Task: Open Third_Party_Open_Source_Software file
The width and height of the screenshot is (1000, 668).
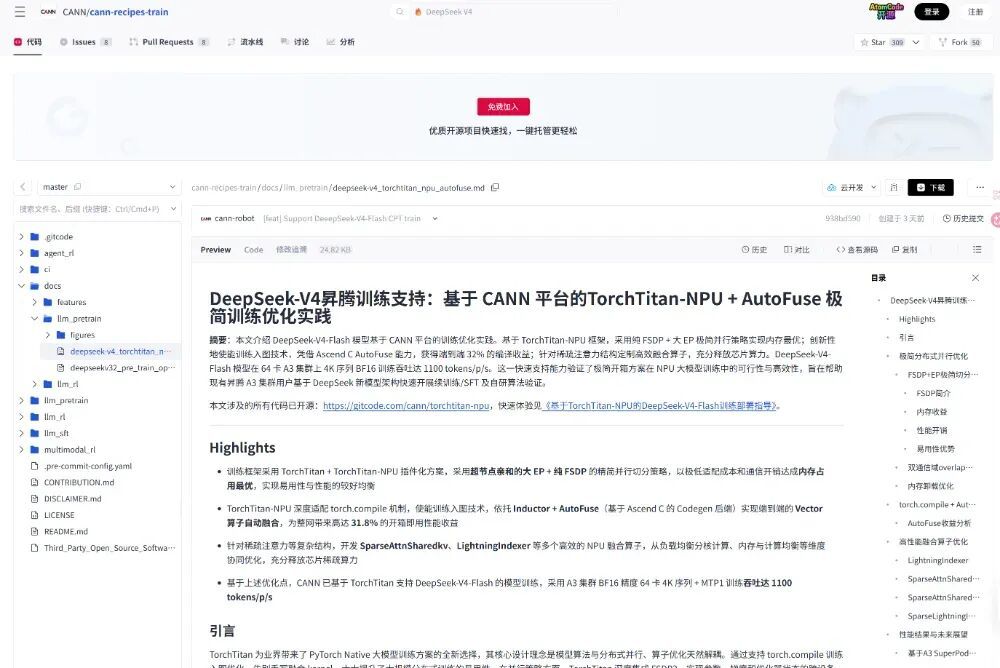Action: 109,548
